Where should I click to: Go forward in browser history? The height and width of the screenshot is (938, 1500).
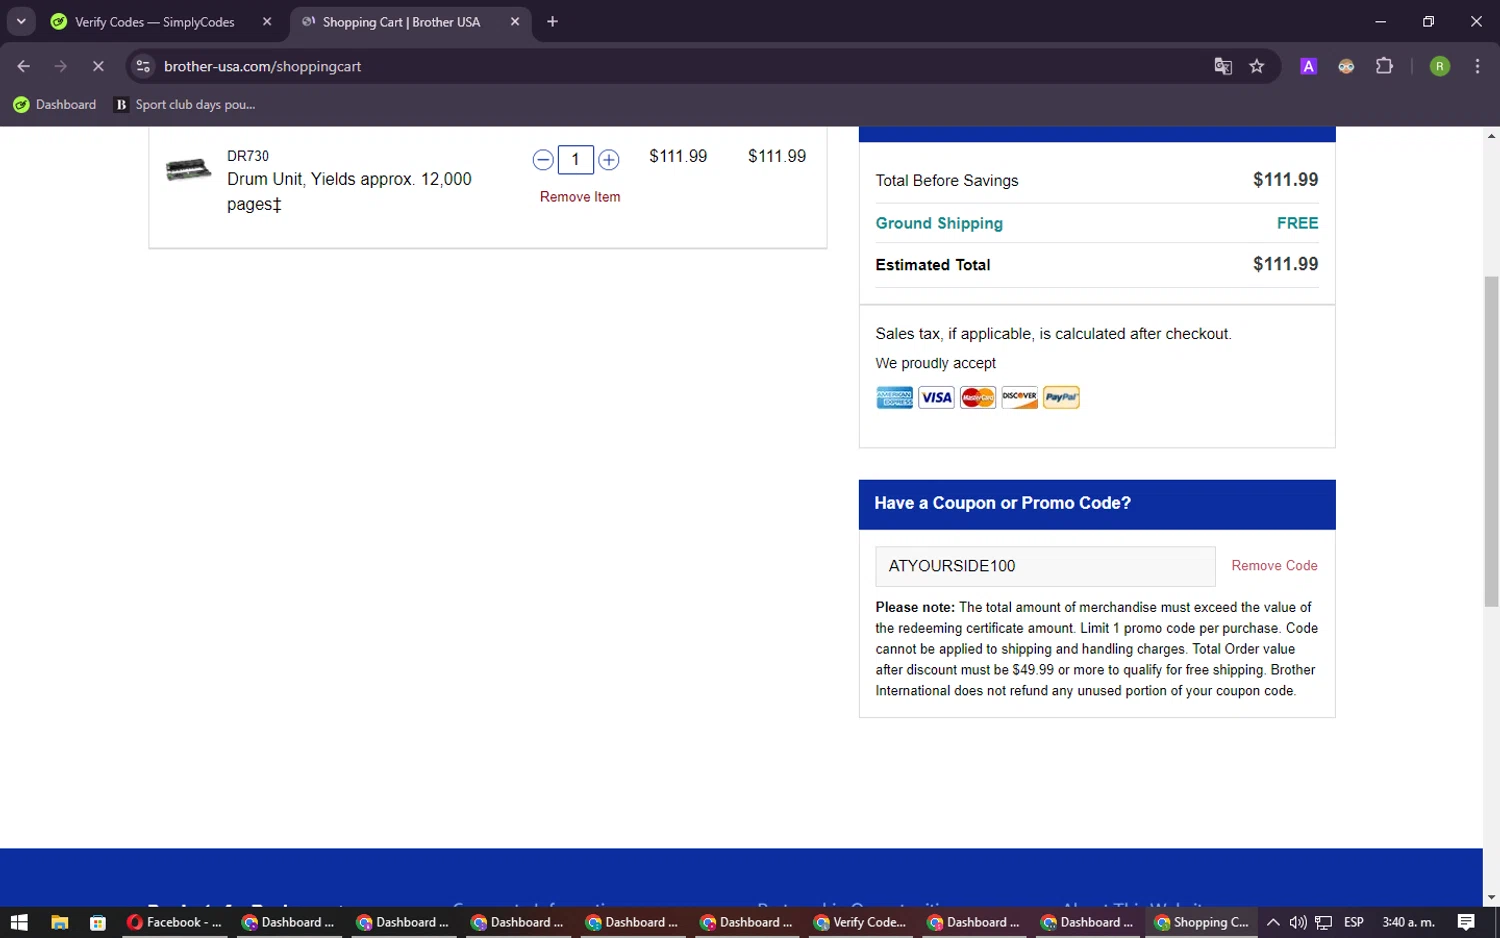click(x=61, y=66)
